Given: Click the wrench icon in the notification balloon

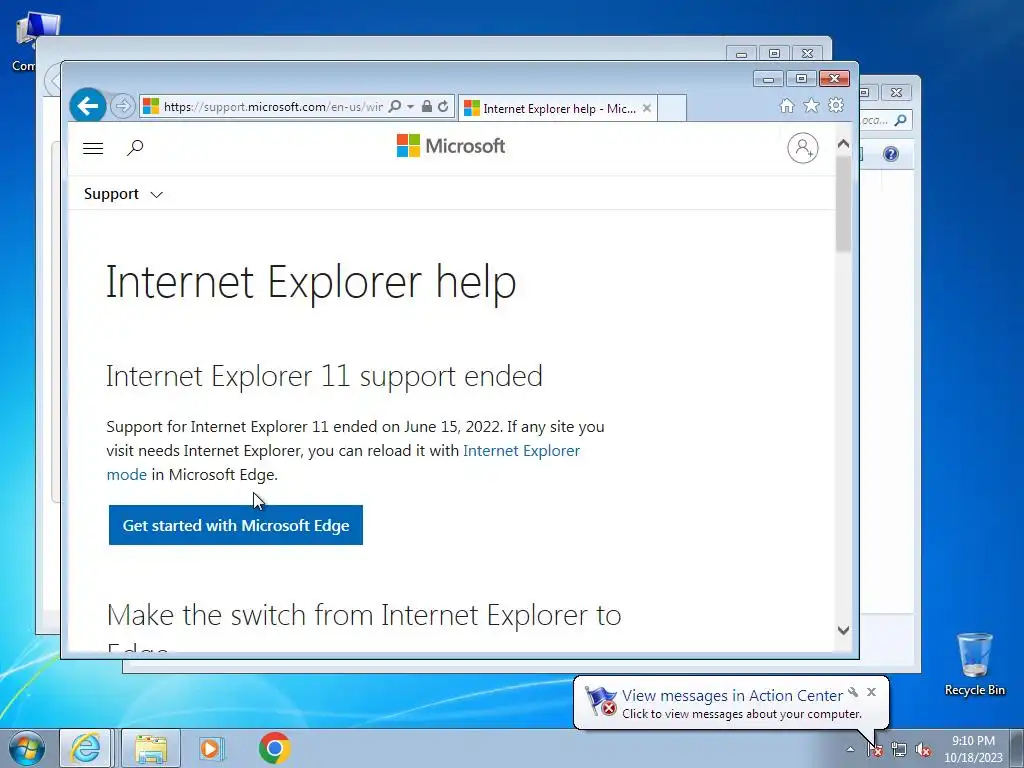Looking at the screenshot, I should (853, 692).
